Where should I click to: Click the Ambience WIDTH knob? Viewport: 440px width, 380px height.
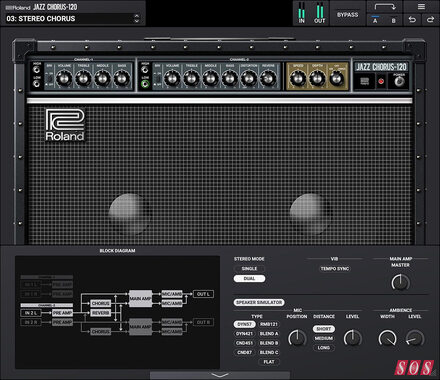pyautogui.click(x=387, y=338)
